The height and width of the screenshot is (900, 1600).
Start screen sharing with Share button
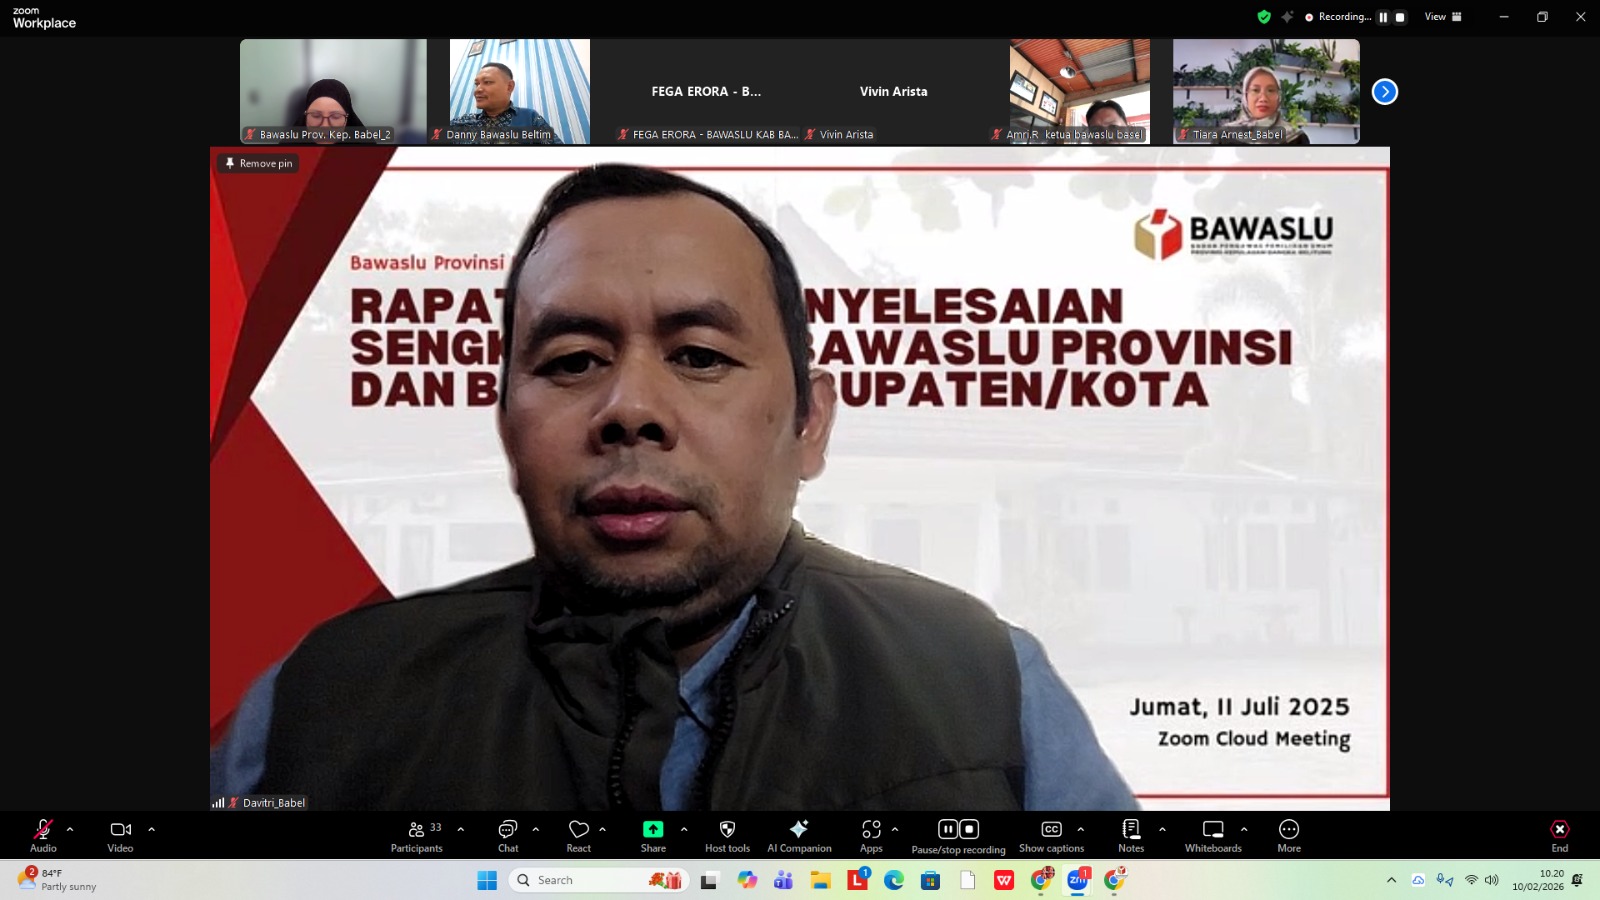click(653, 836)
